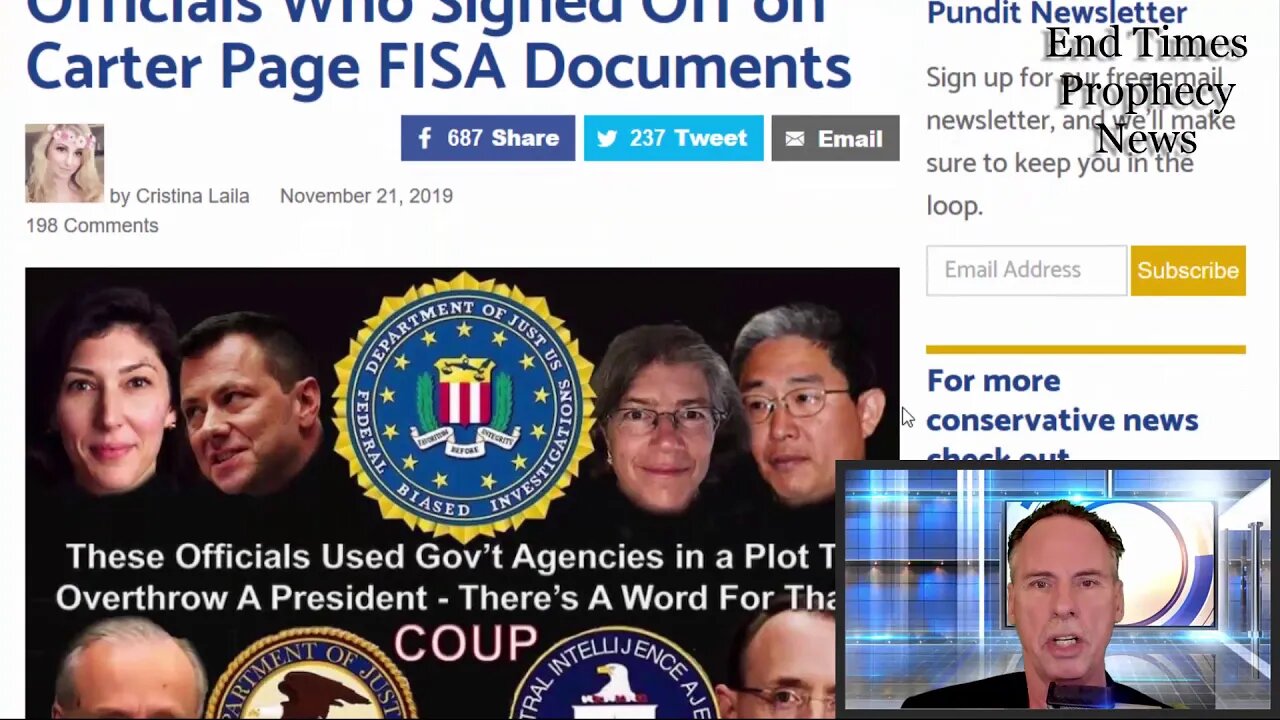This screenshot has height=720, width=1280.
Task: Click the End Times Prophecy News watermark
Action: (1146, 90)
